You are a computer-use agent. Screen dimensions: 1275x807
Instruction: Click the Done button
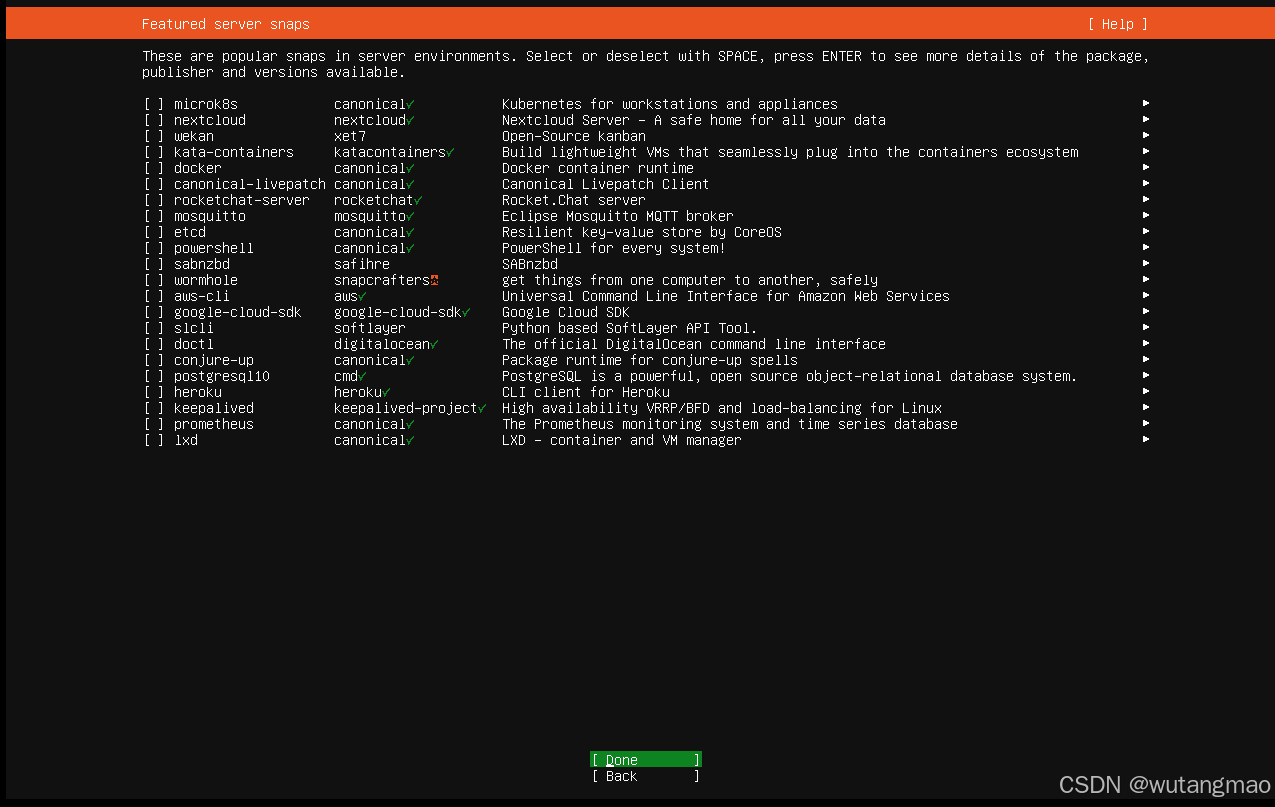(x=646, y=760)
